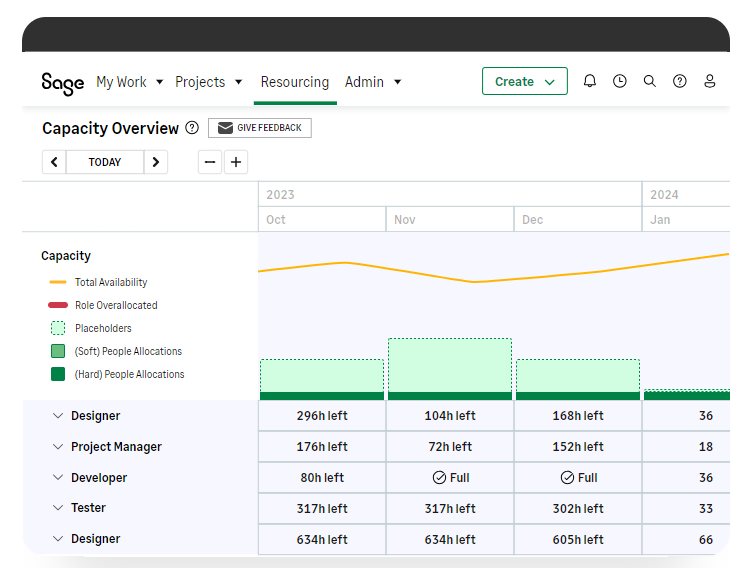Open the My Work dropdown menu
The width and height of the screenshot is (753, 568).
pyautogui.click(x=129, y=82)
